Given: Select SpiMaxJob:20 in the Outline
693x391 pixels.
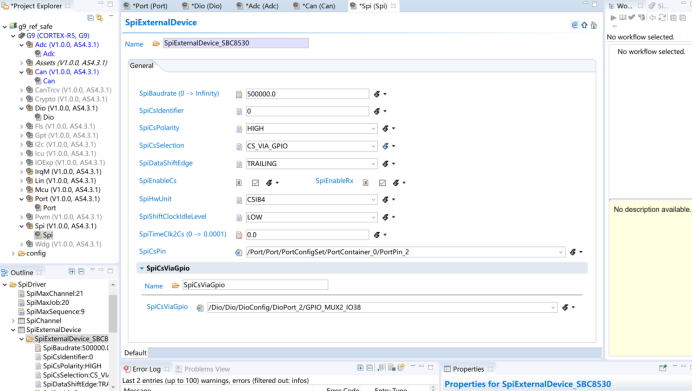Looking at the screenshot, I should (x=47, y=303).
